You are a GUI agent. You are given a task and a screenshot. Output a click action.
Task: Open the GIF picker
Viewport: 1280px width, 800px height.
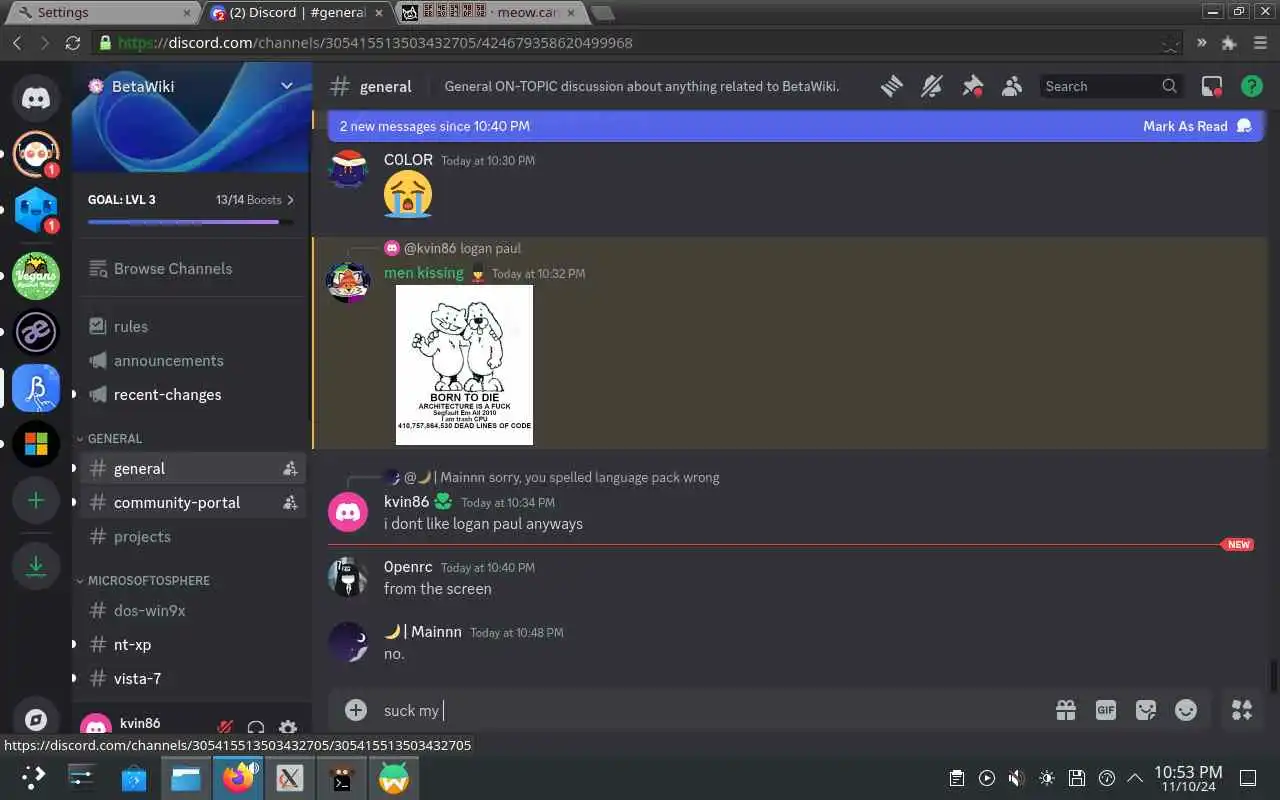pos(1106,710)
